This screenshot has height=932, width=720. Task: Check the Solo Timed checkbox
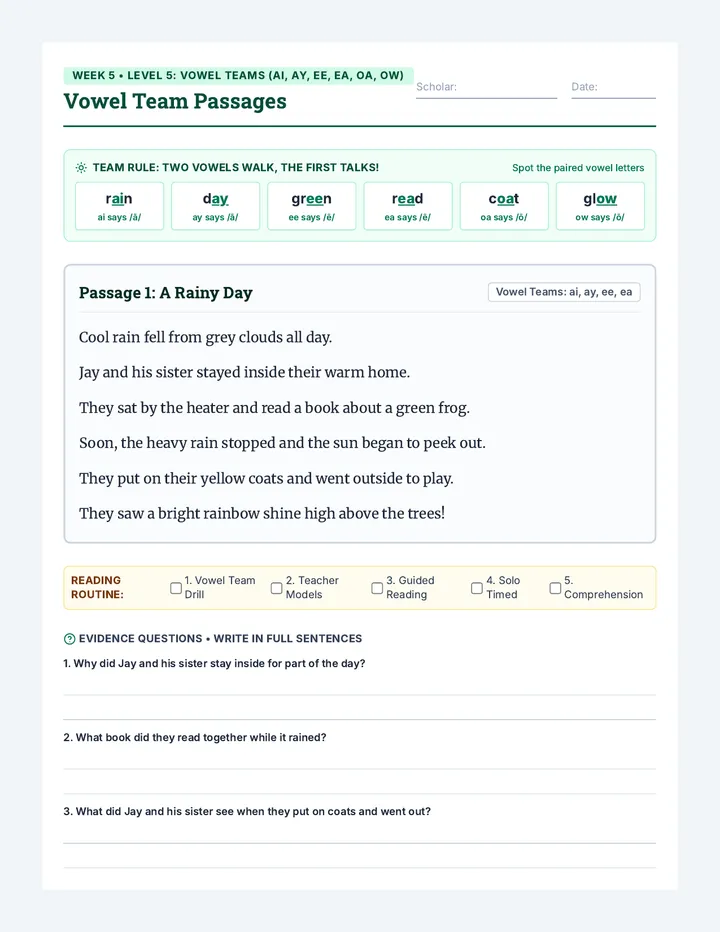tap(477, 588)
